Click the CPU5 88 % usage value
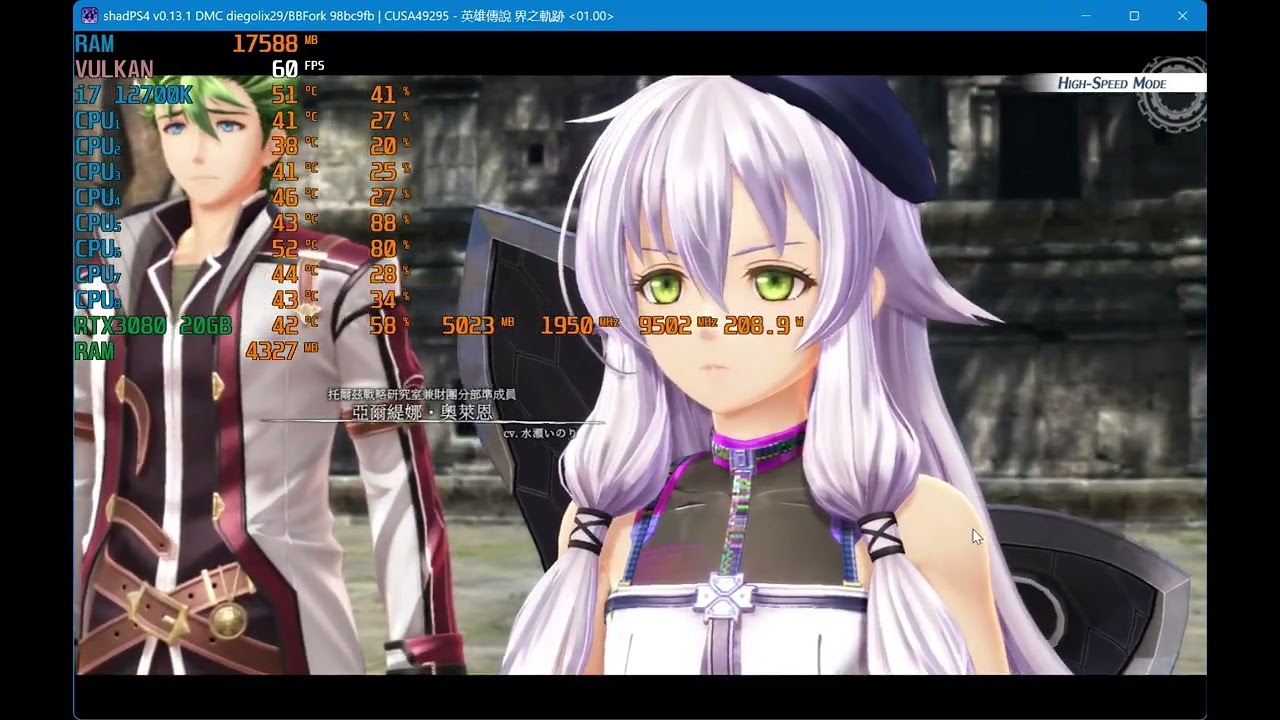1280x720 pixels. click(390, 222)
